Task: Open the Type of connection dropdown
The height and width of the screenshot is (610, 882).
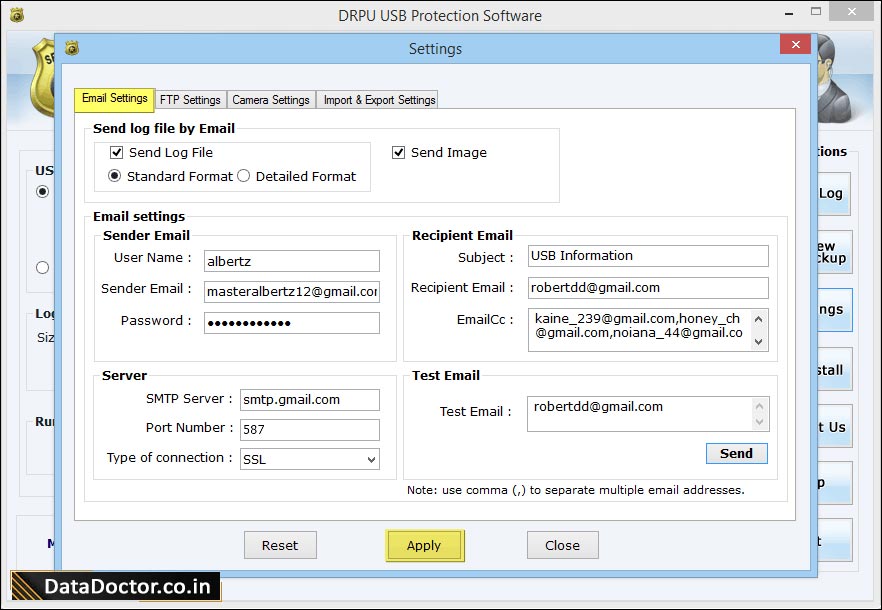Action: coord(371,459)
